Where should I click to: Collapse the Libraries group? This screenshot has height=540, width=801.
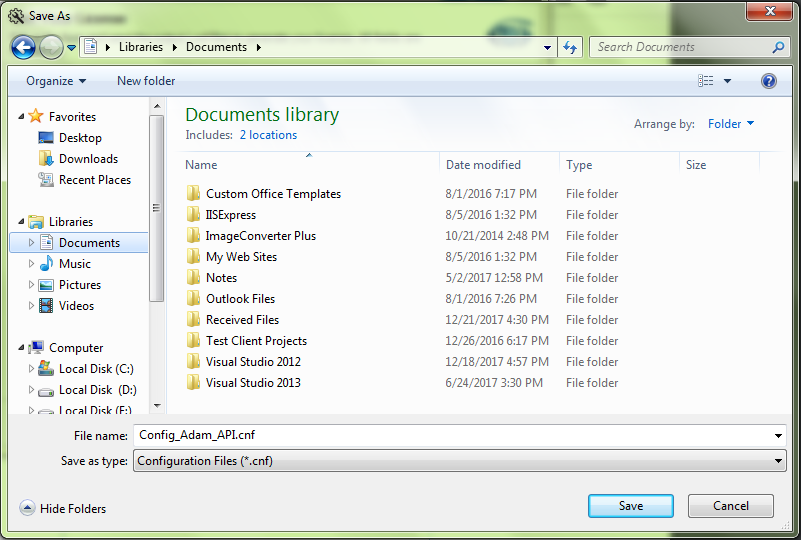click(x=21, y=222)
